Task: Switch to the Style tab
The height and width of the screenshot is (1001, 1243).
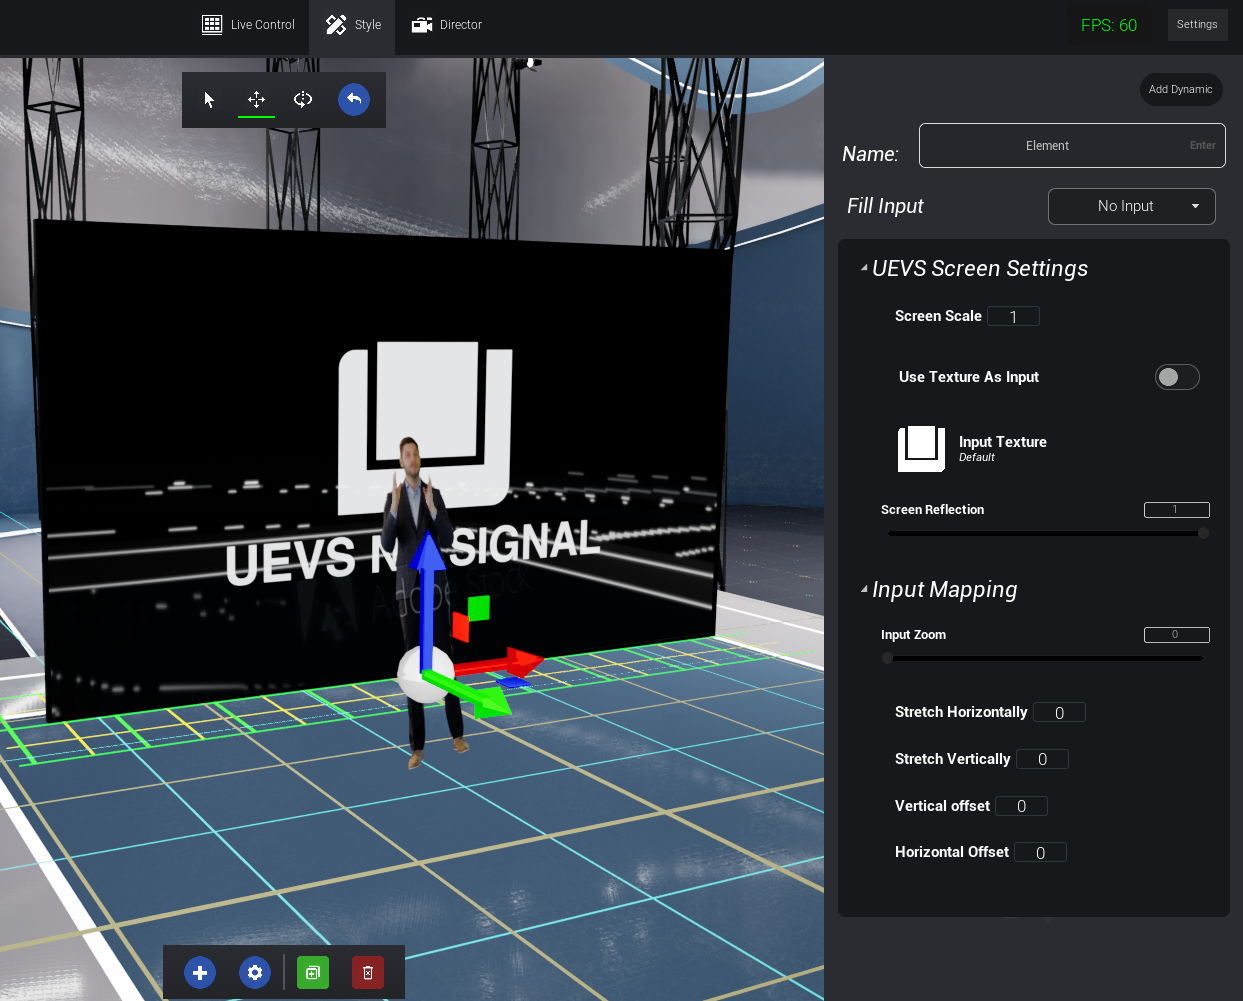Action: (353, 25)
